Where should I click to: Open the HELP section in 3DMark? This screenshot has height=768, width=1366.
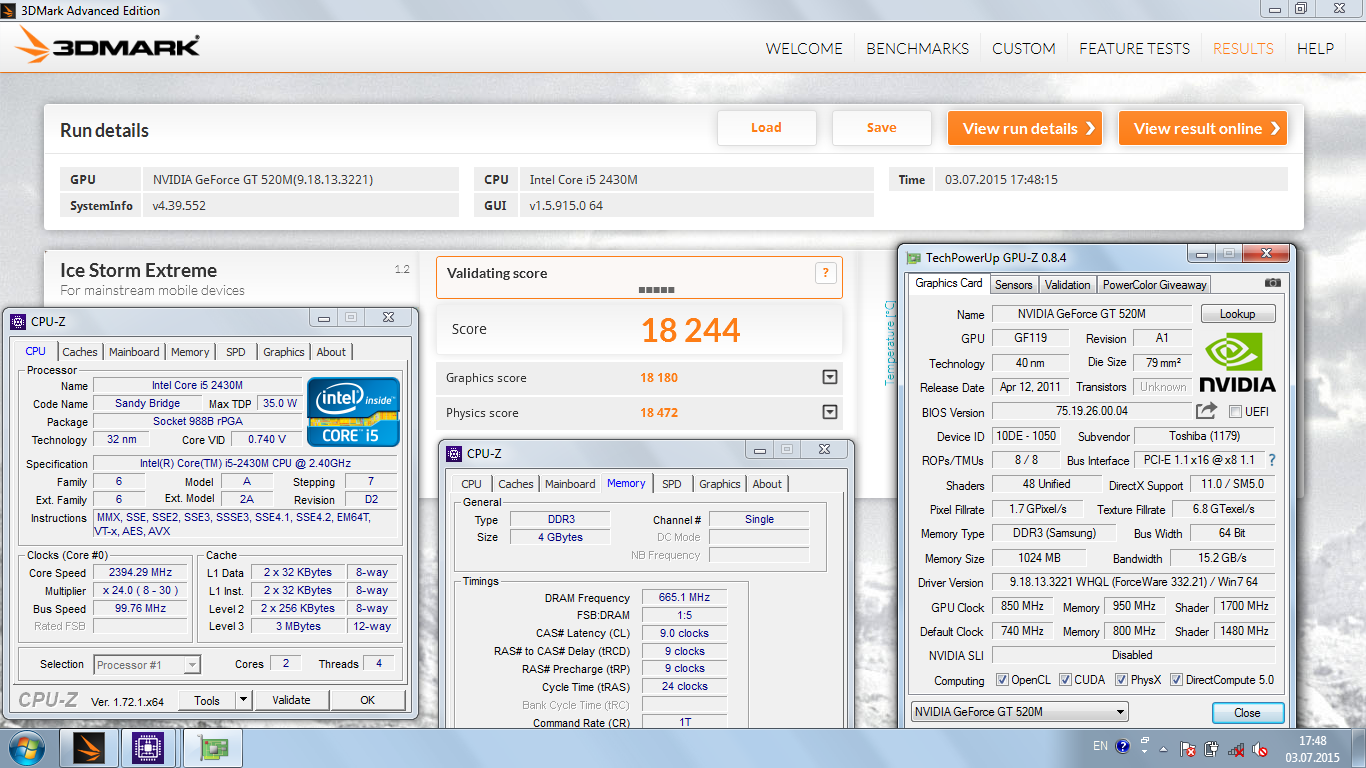pyautogui.click(x=1315, y=48)
